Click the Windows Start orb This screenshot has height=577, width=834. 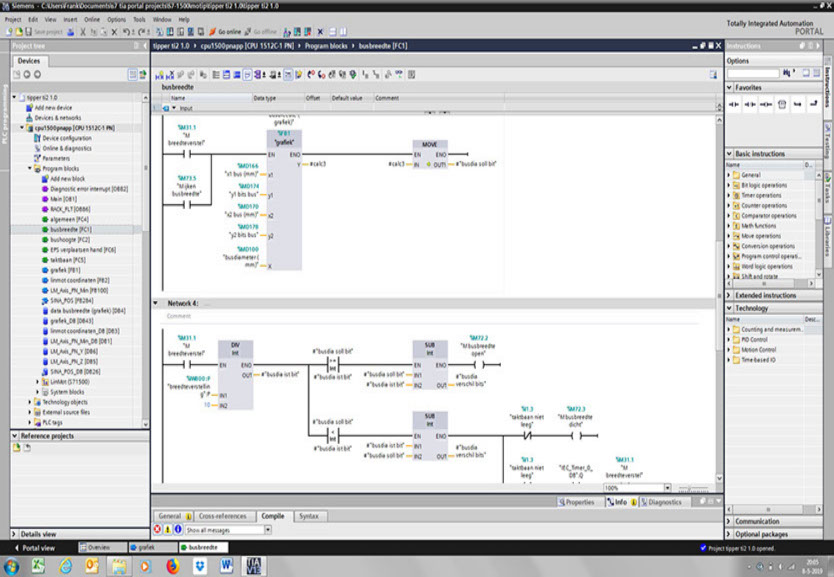(11, 566)
